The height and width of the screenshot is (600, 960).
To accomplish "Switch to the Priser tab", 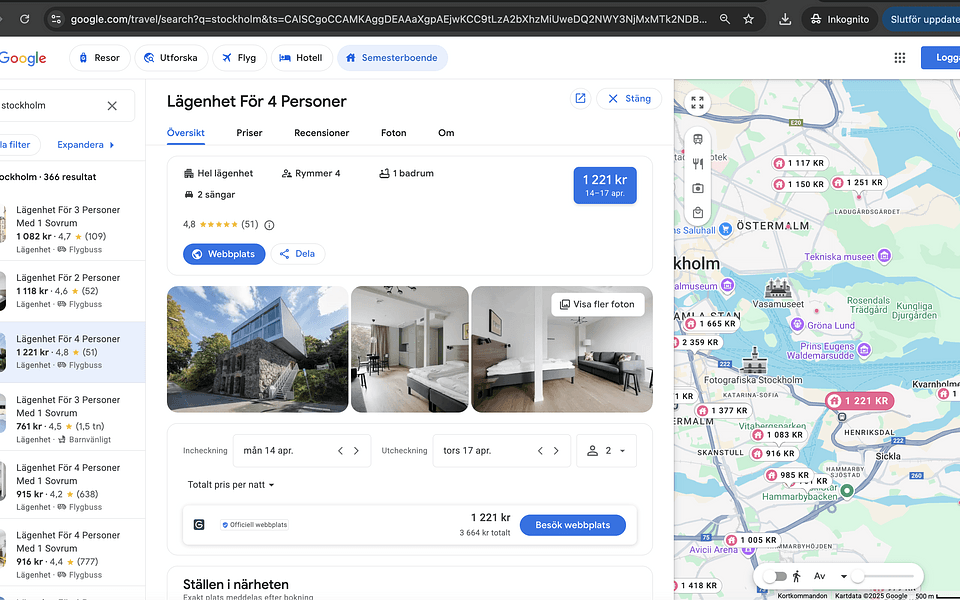I will [249, 132].
